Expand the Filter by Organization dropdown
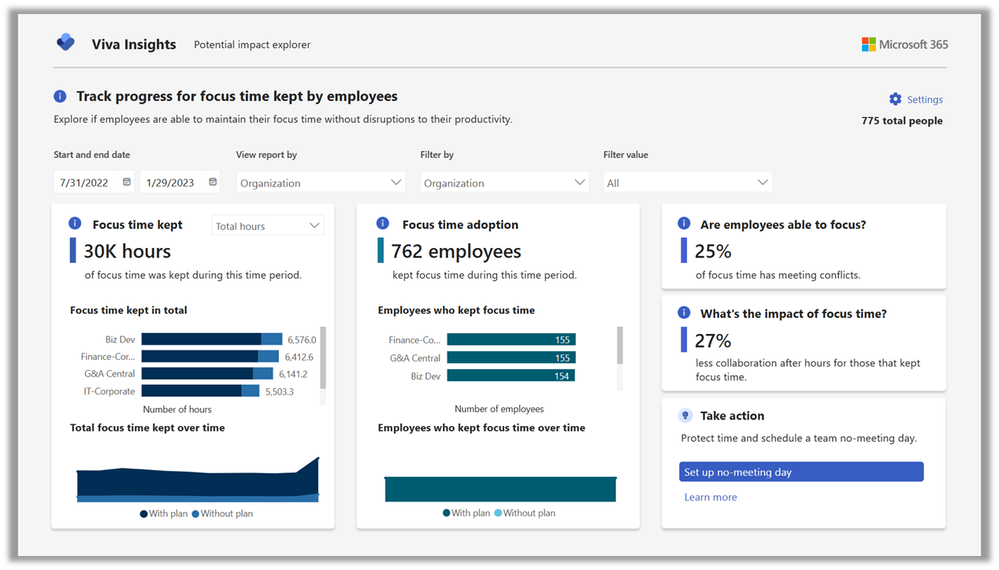Screen dimensions: 999x570 point(504,183)
